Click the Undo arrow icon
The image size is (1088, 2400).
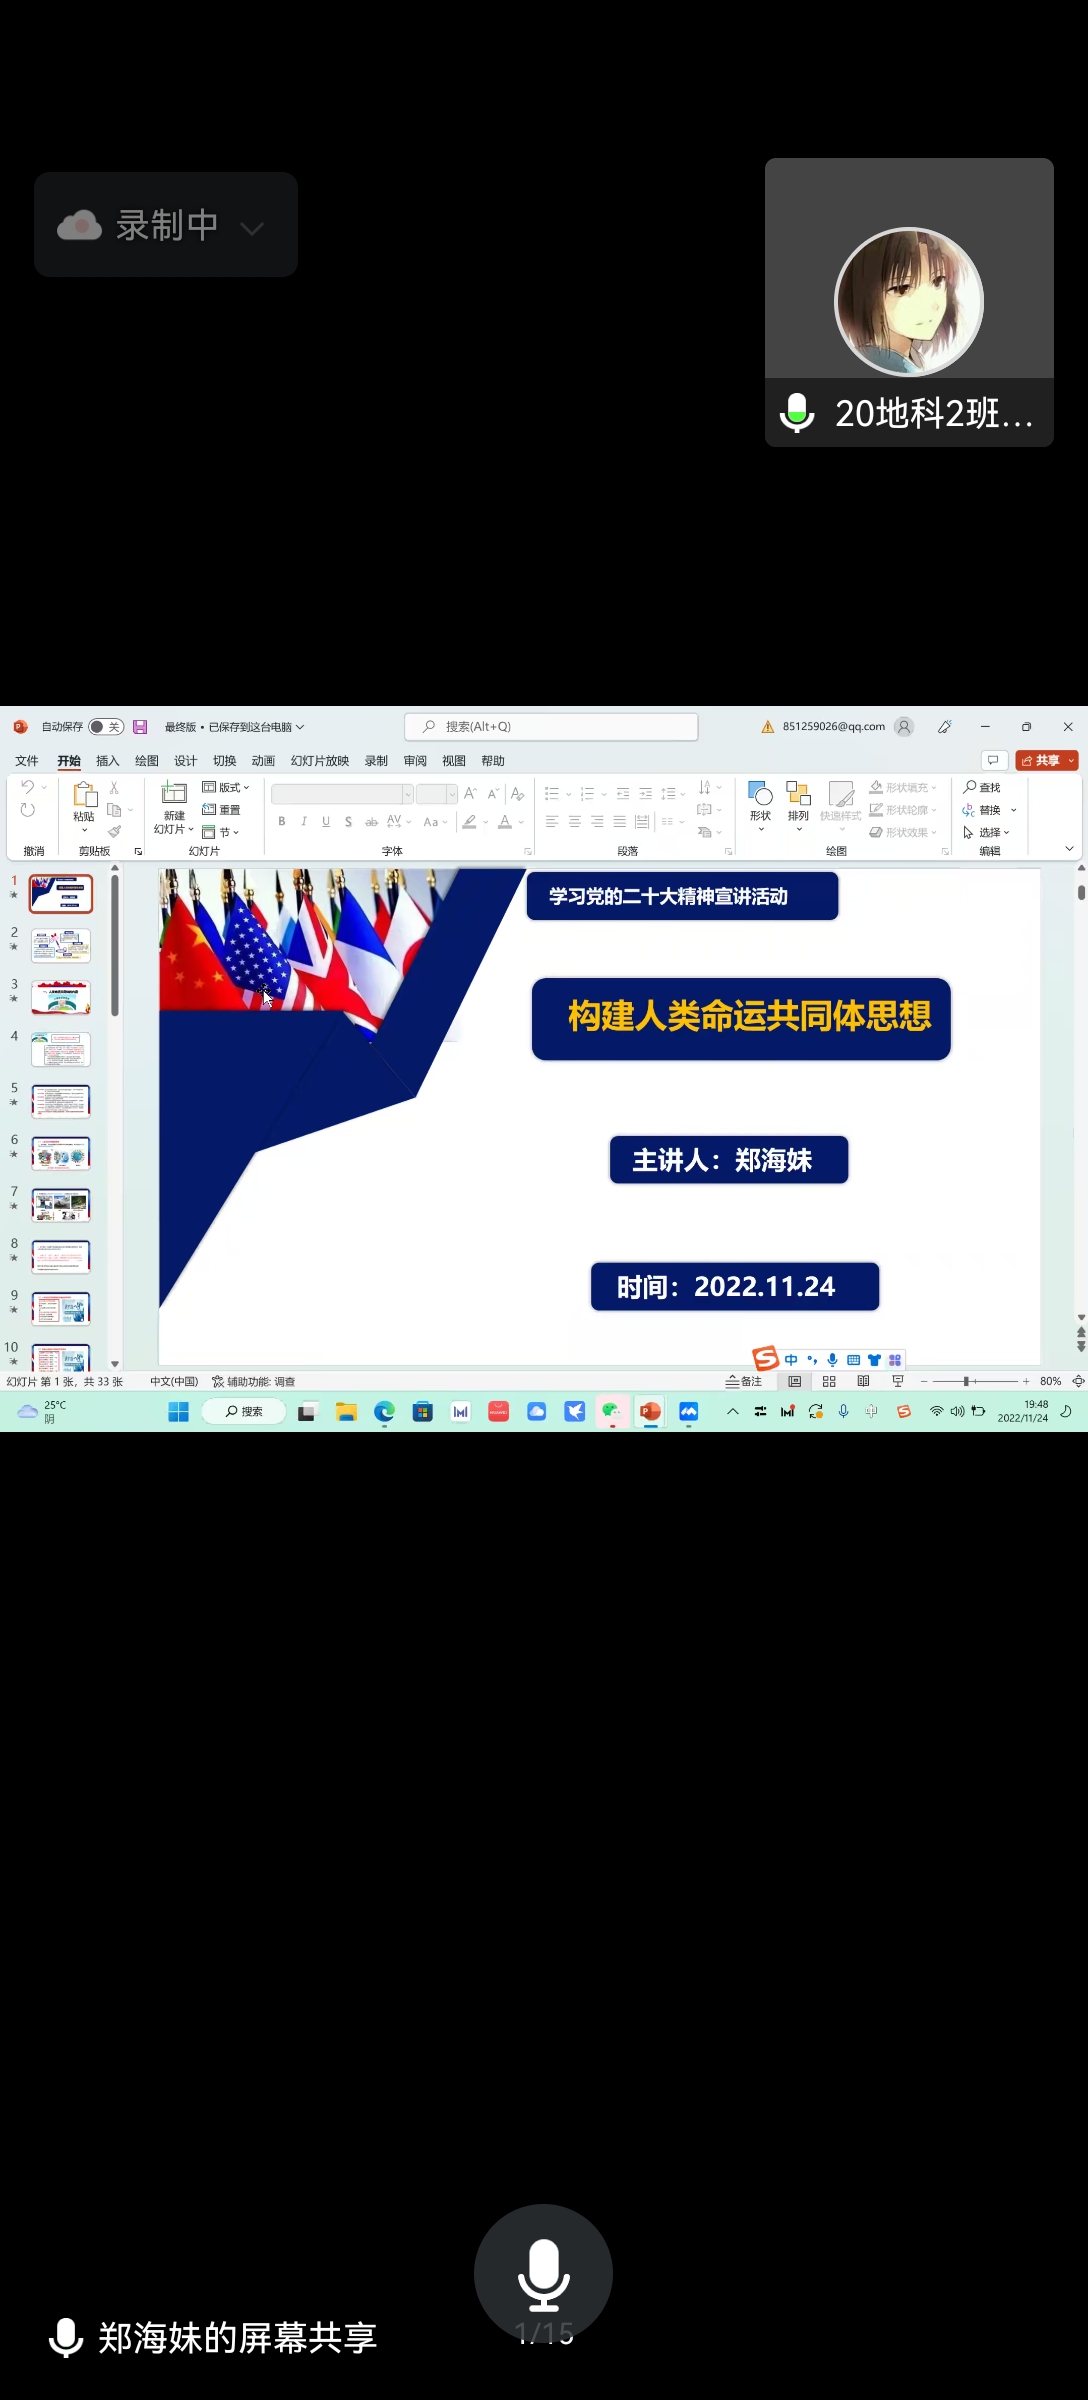[x=28, y=787]
